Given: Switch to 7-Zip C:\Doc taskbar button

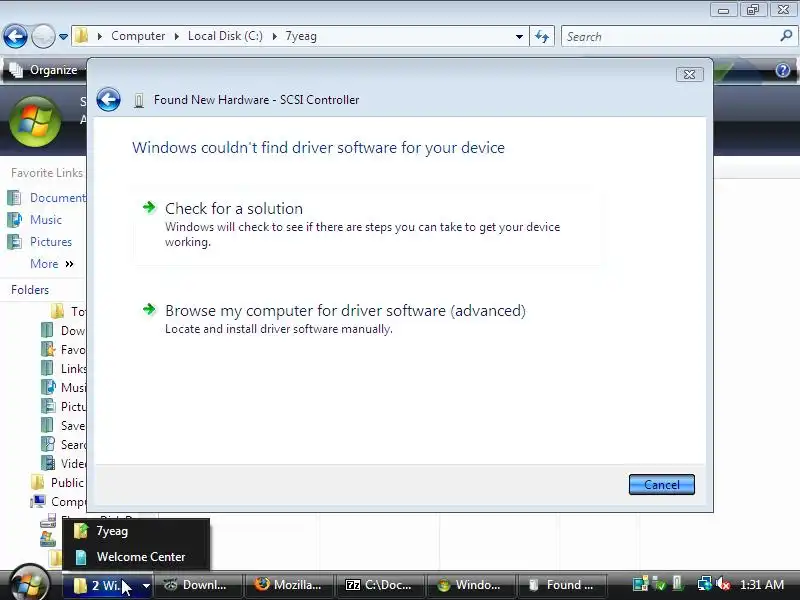Looking at the screenshot, I should [x=380, y=585].
